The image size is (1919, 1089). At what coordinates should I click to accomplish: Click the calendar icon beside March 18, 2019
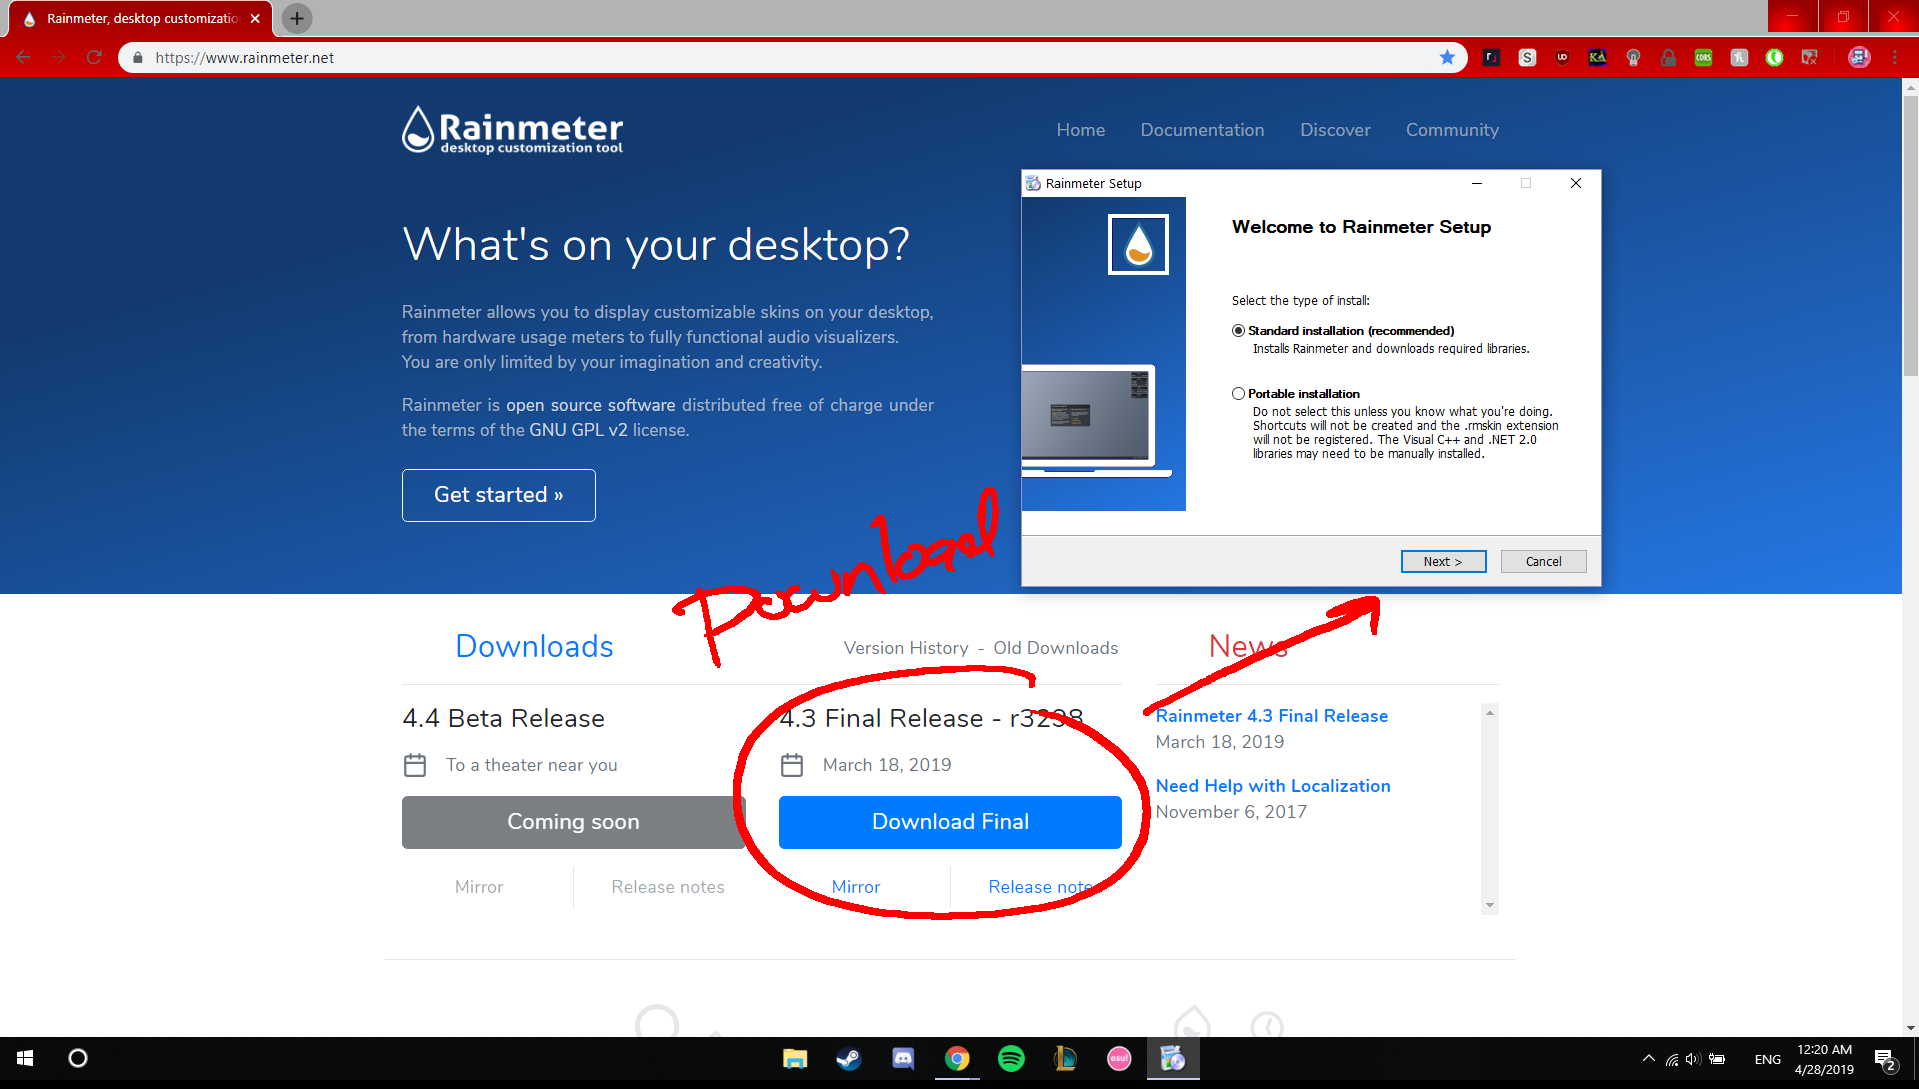pos(792,764)
